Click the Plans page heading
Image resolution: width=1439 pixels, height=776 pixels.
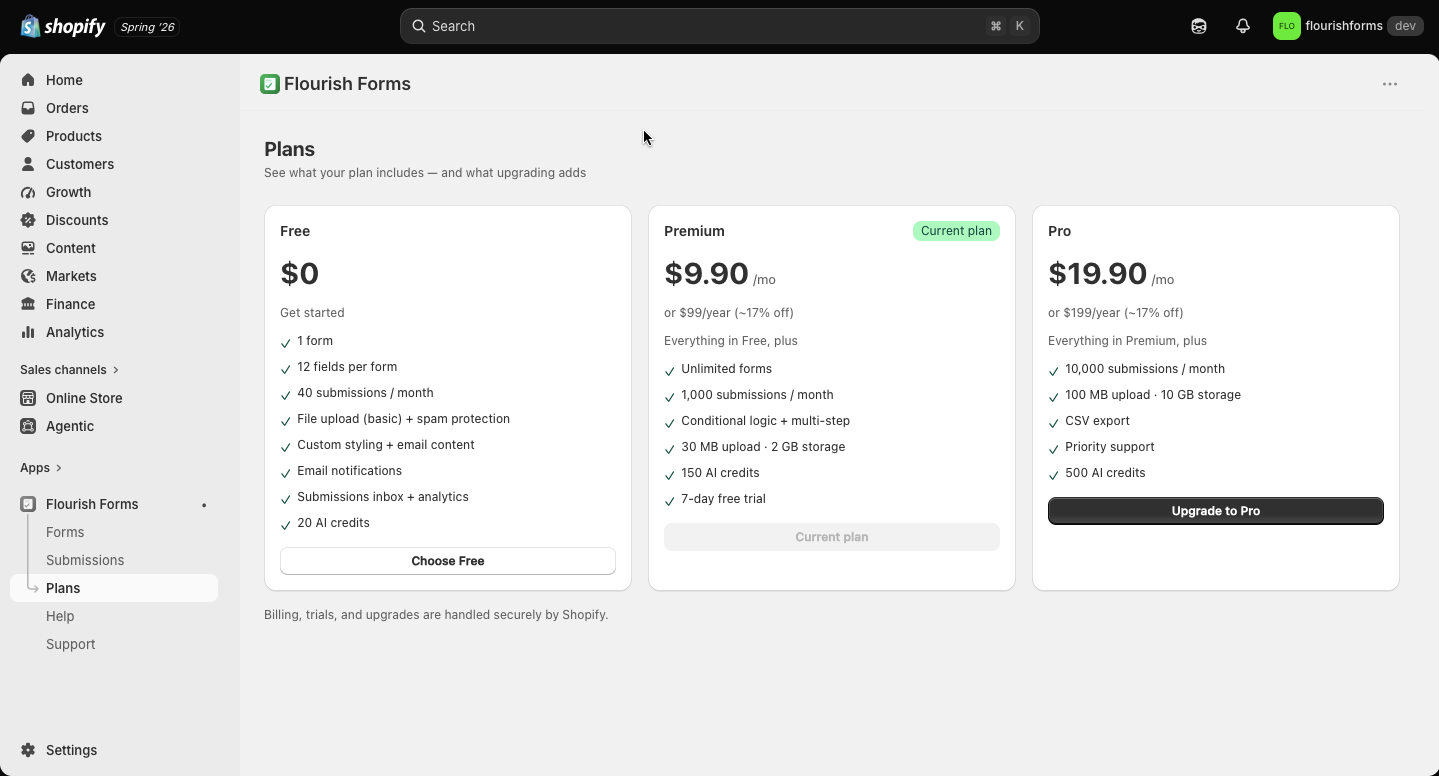(x=289, y=149)
